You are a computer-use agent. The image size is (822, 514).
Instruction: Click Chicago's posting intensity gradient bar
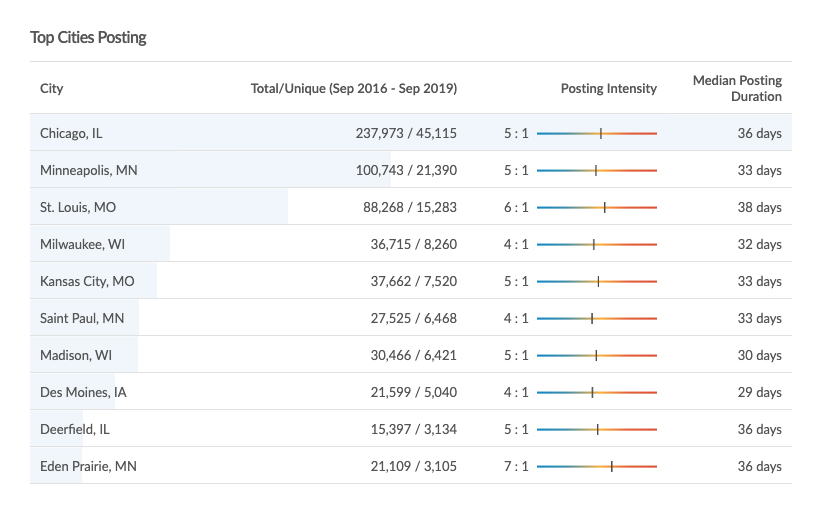click(597, 133)
